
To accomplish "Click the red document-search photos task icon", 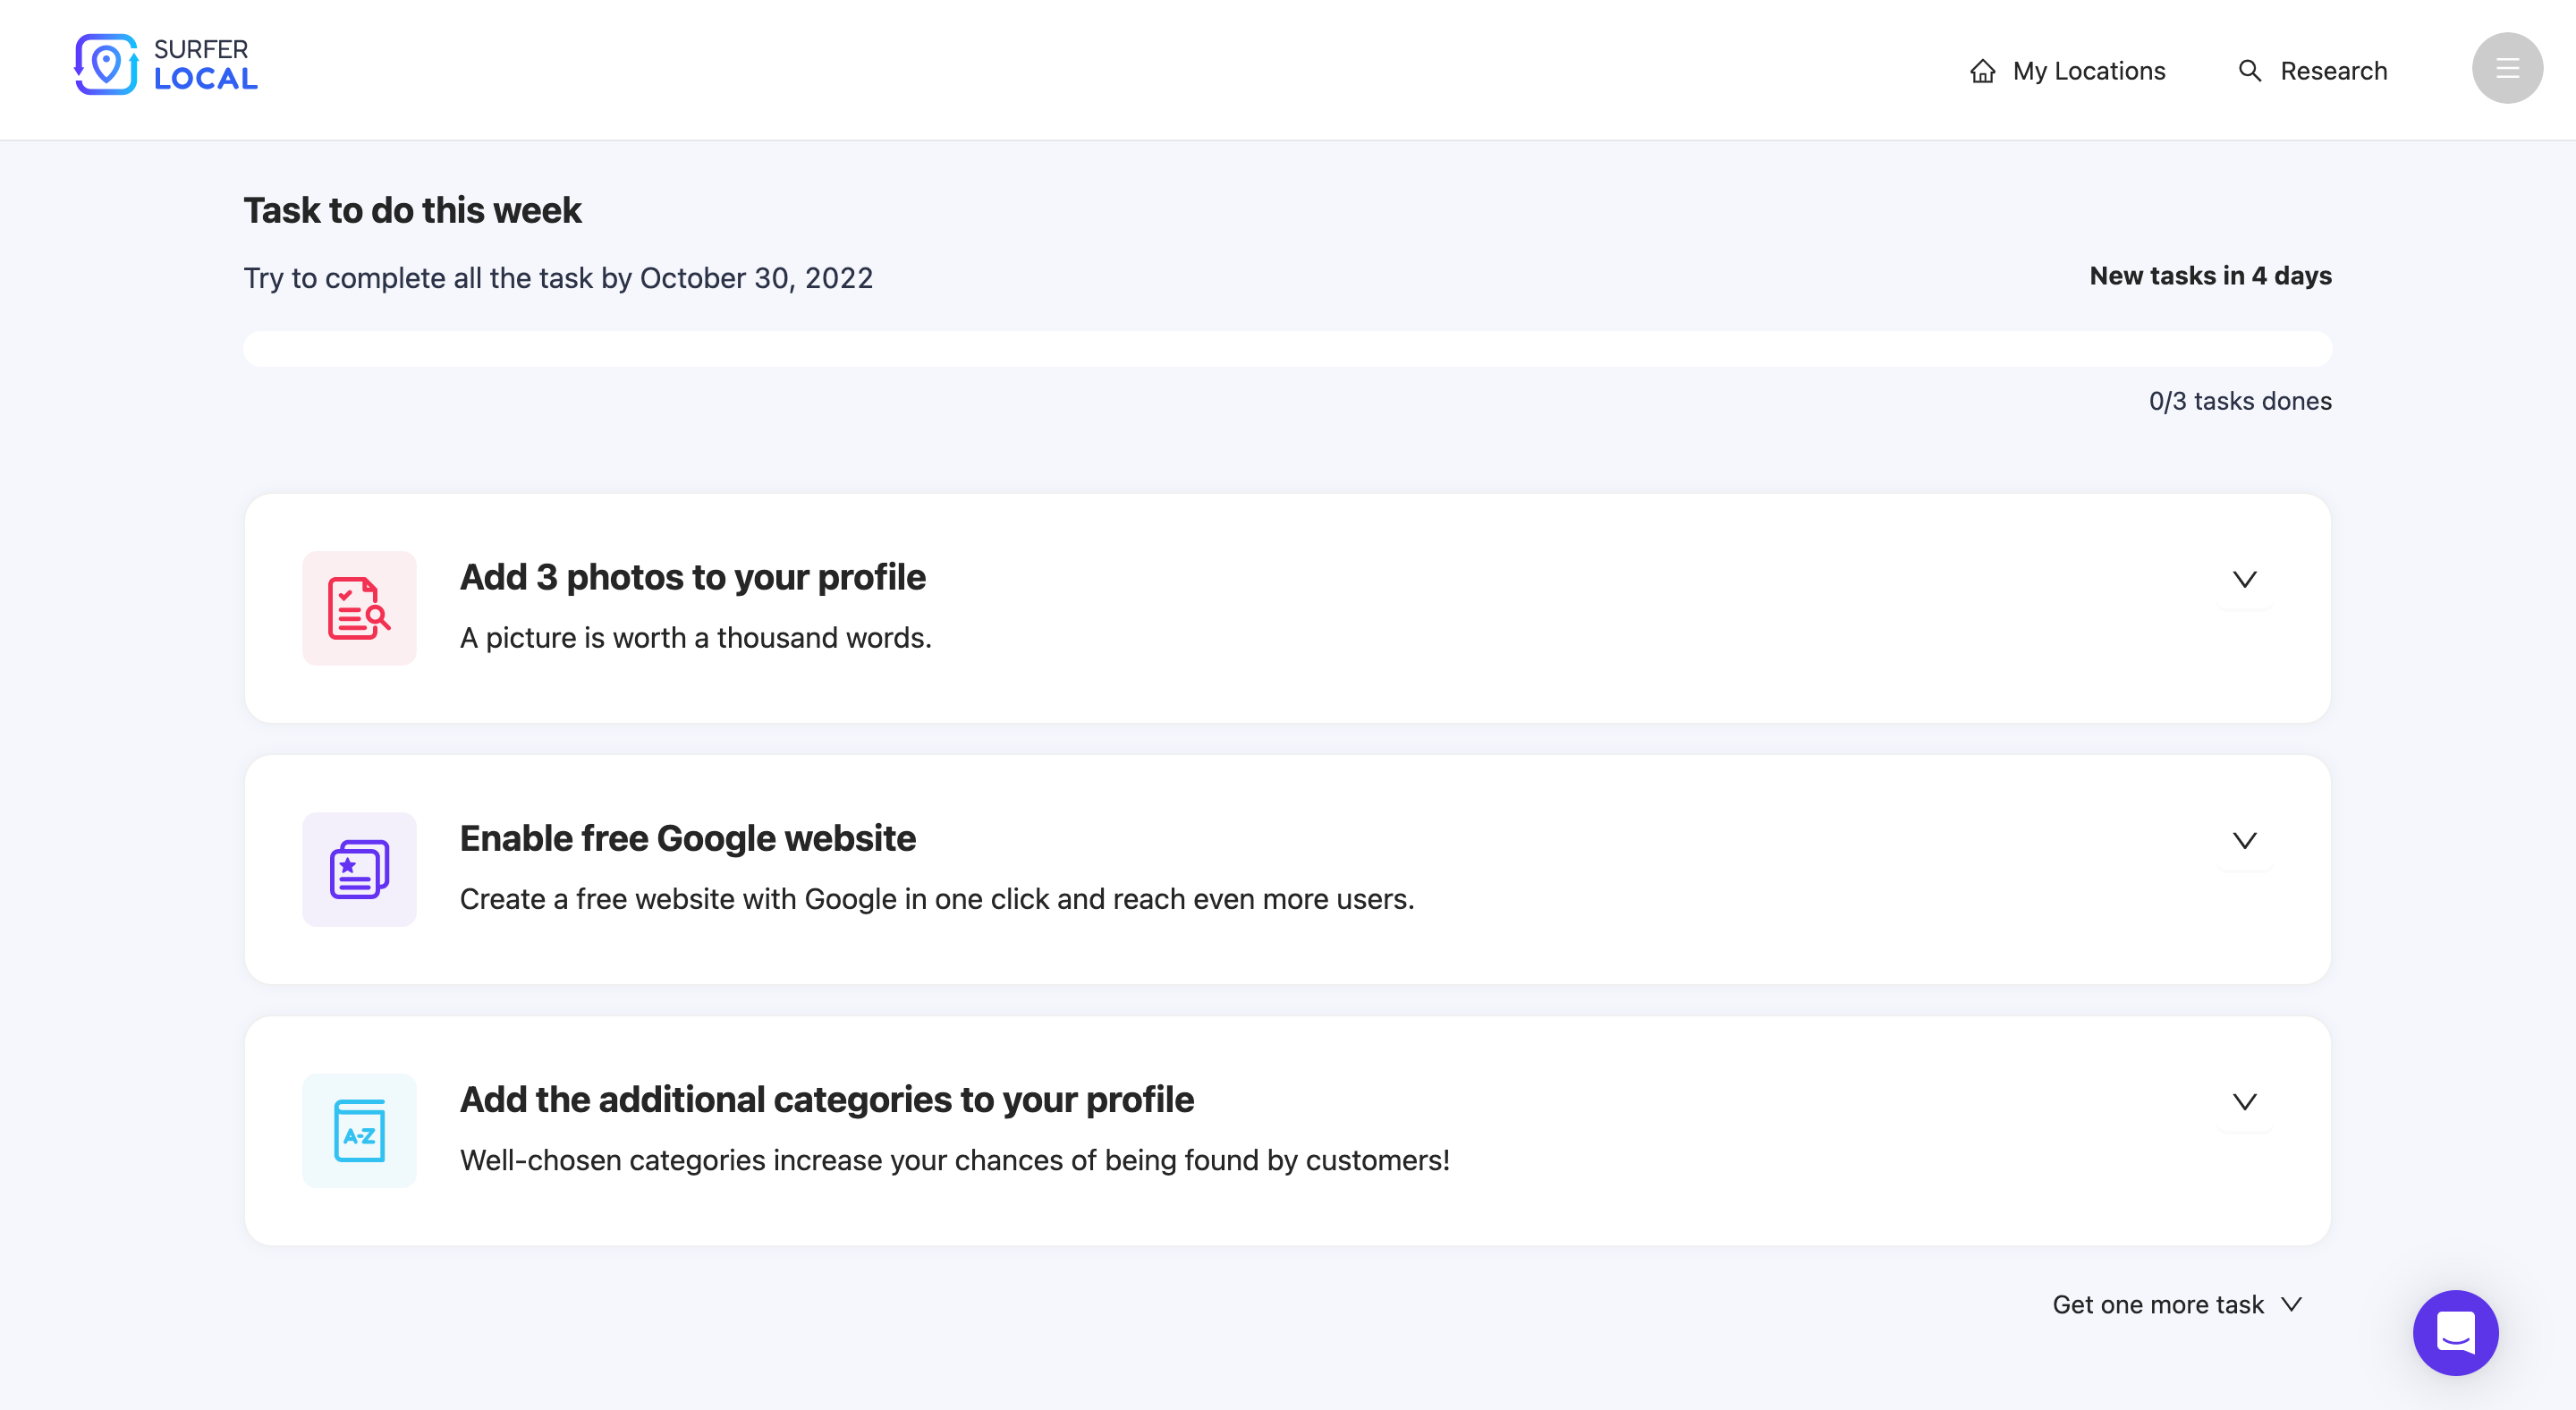I will pyautogui.click(x=359, y=608).
